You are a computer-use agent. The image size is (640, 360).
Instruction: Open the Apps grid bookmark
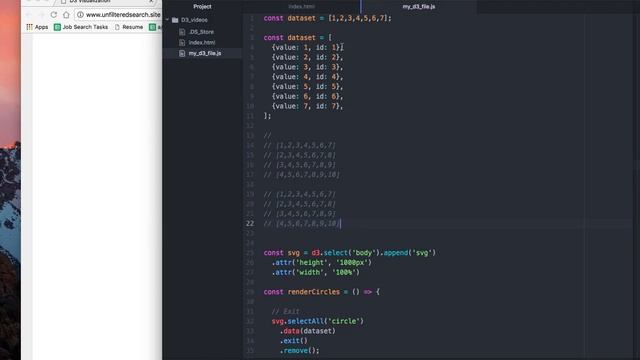tap(37, 27)
